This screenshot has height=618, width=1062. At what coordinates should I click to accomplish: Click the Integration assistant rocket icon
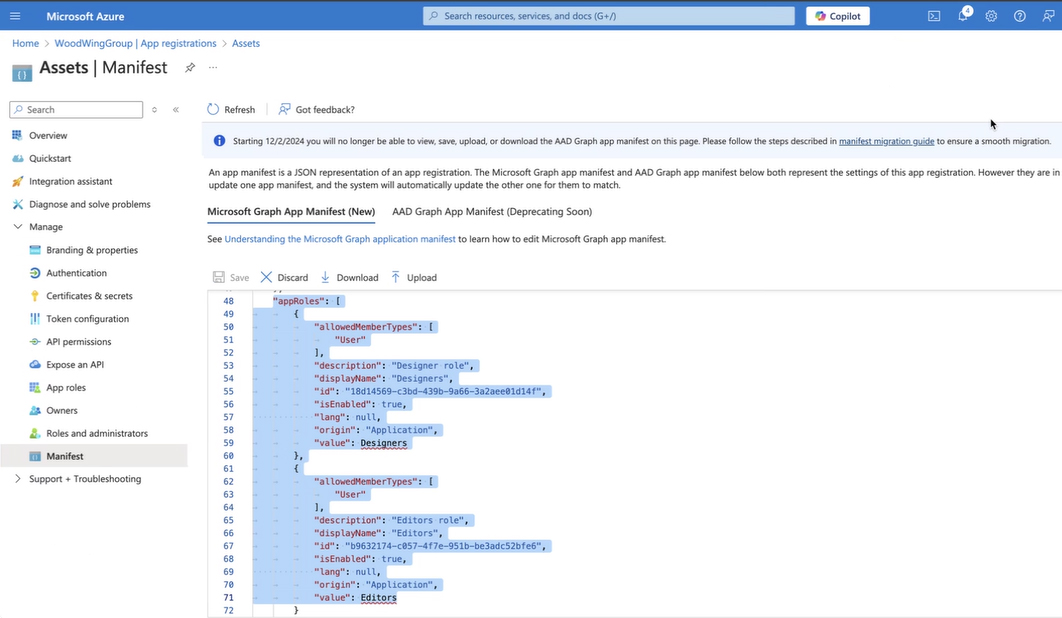(17, 181)
